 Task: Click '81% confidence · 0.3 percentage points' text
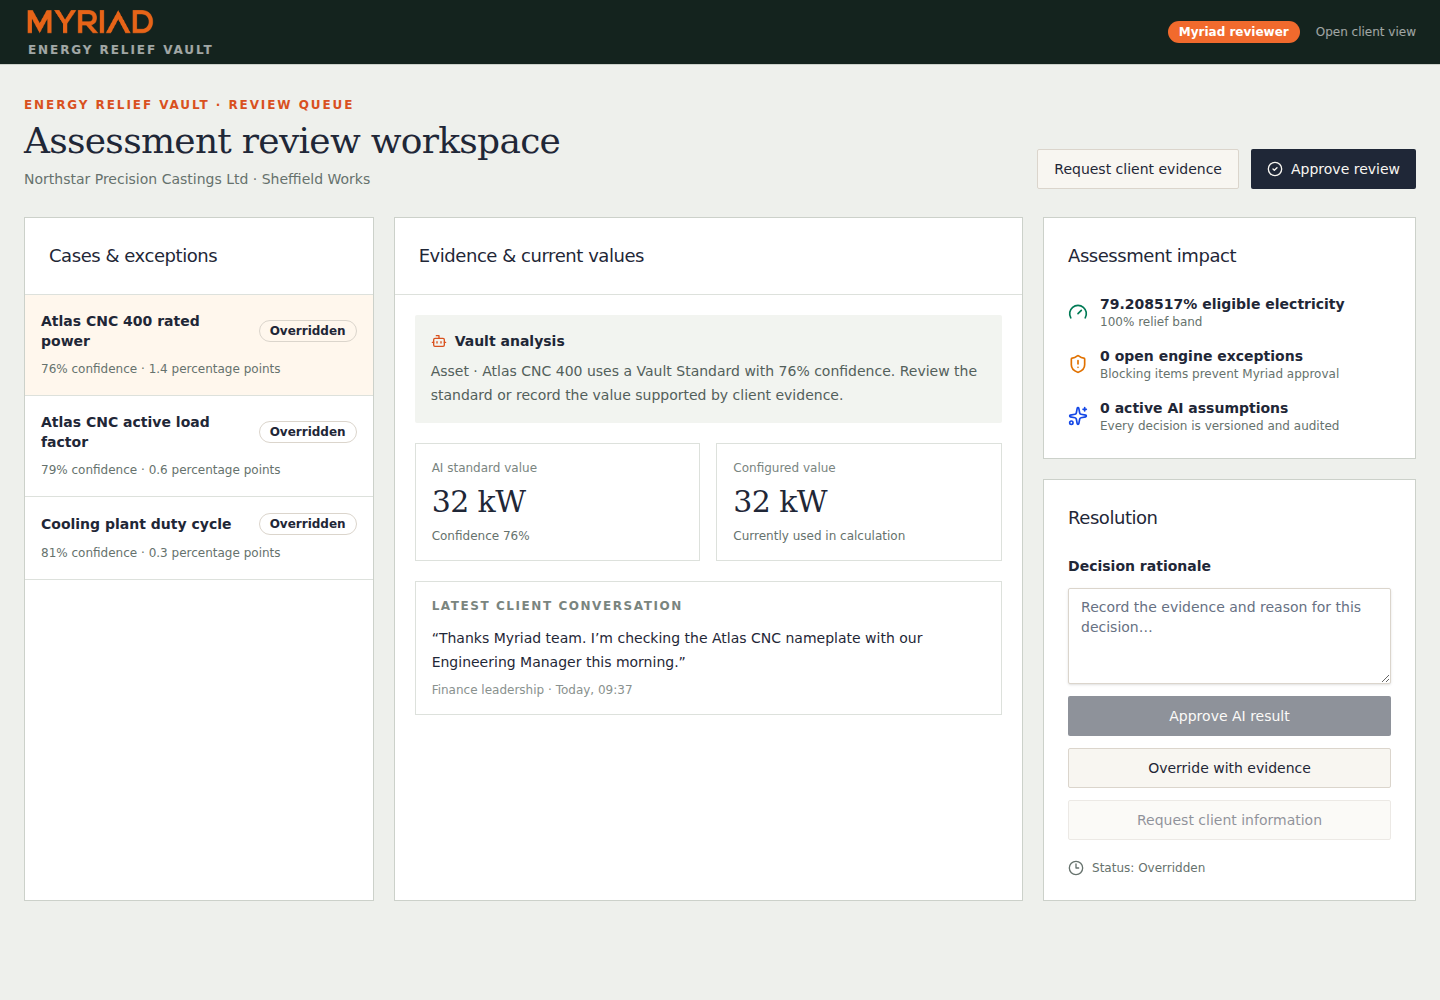pos(161,553)
